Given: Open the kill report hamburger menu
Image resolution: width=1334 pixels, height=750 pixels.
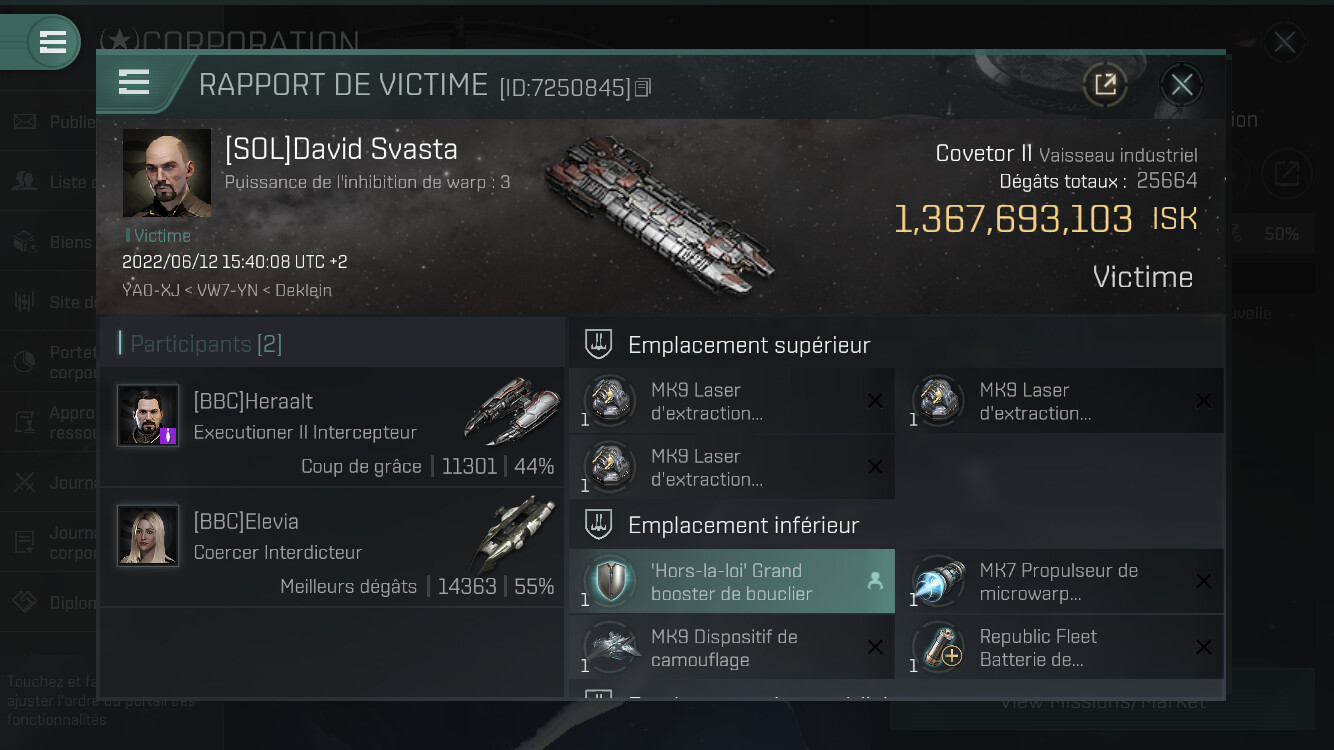Looking at the screenshot, I should (x=134, y=82).
